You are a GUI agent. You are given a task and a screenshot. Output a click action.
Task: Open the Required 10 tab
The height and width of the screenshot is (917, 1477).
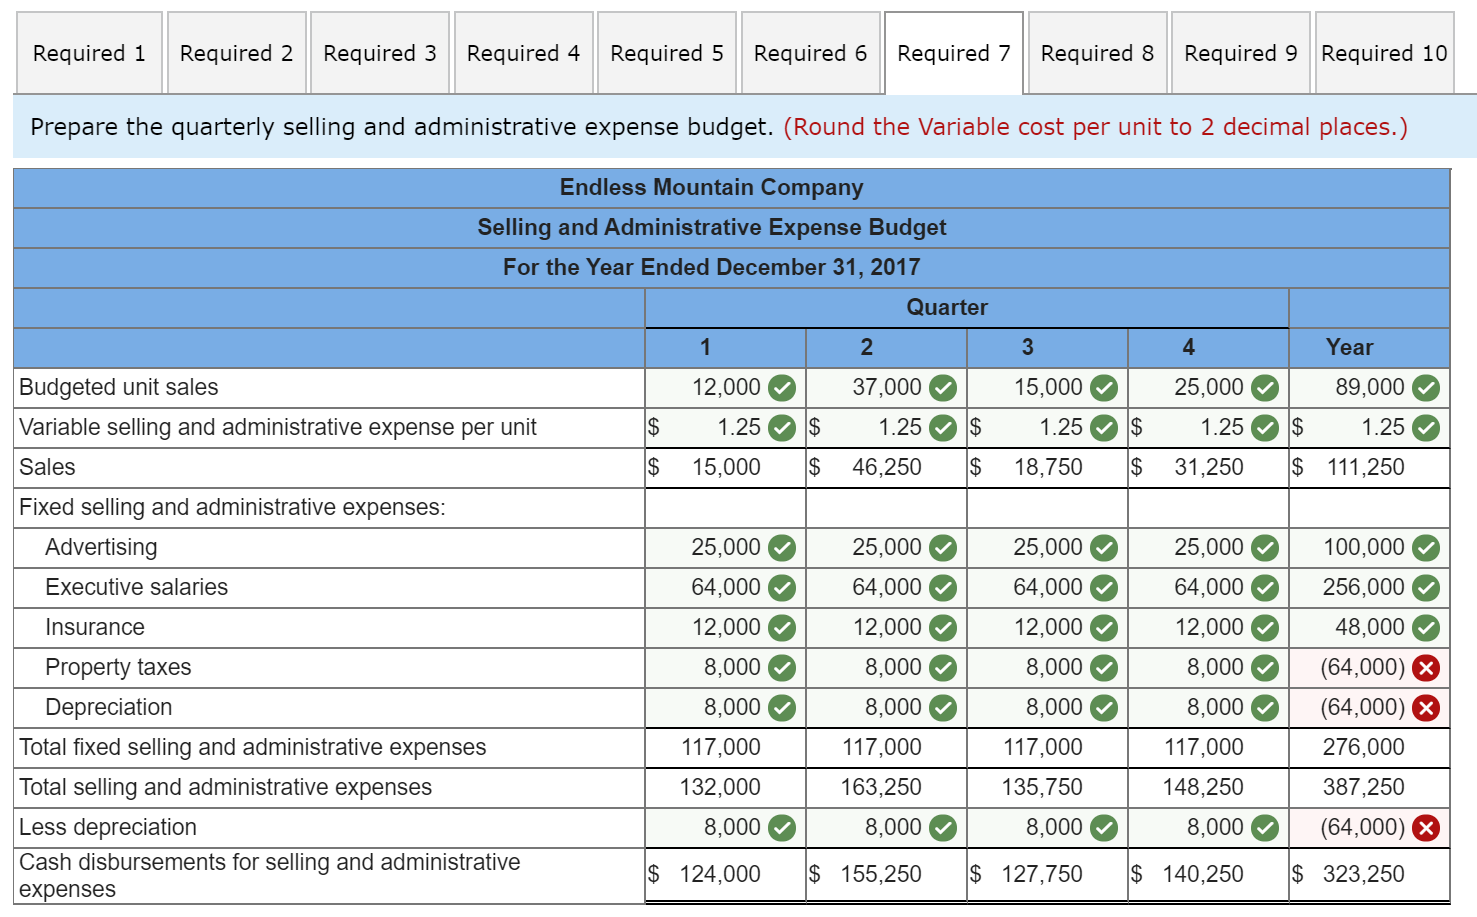click(1384, 53)
